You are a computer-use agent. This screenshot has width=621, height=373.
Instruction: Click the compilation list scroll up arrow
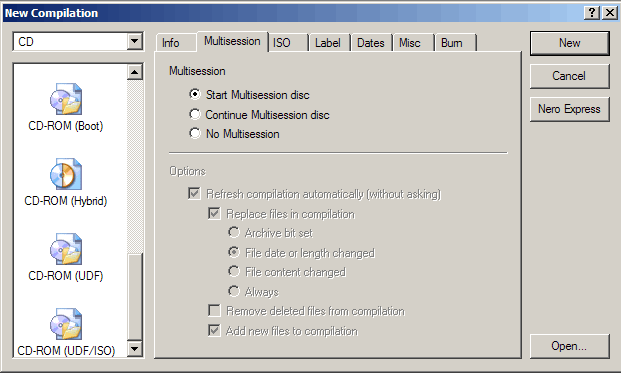pyautogui.click(x=135, y=72)
